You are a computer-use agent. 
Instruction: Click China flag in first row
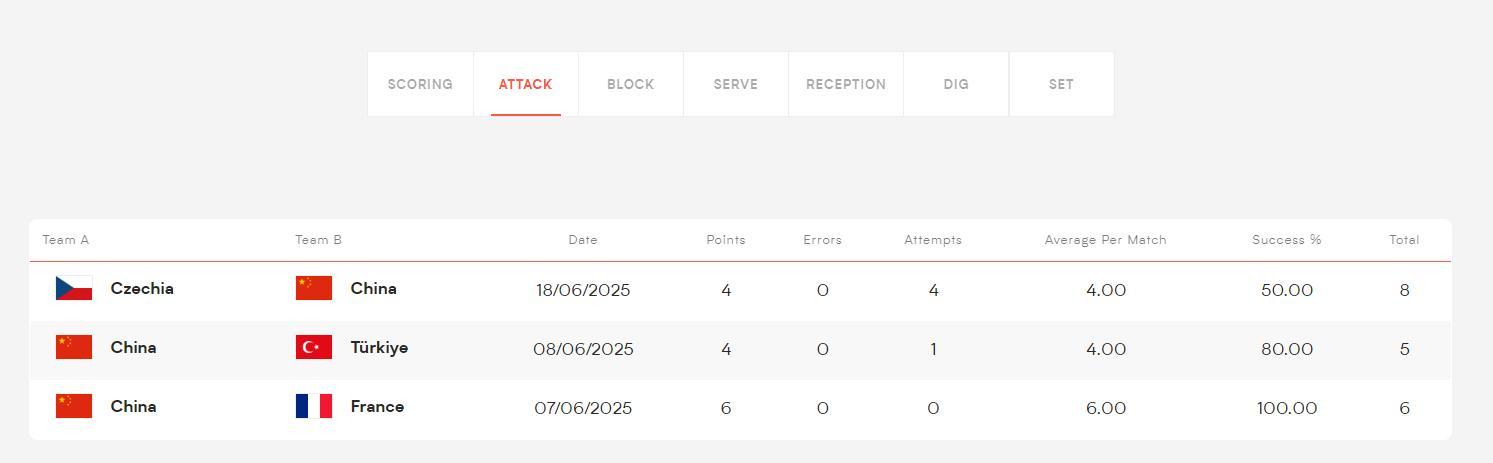pos(314,289)
